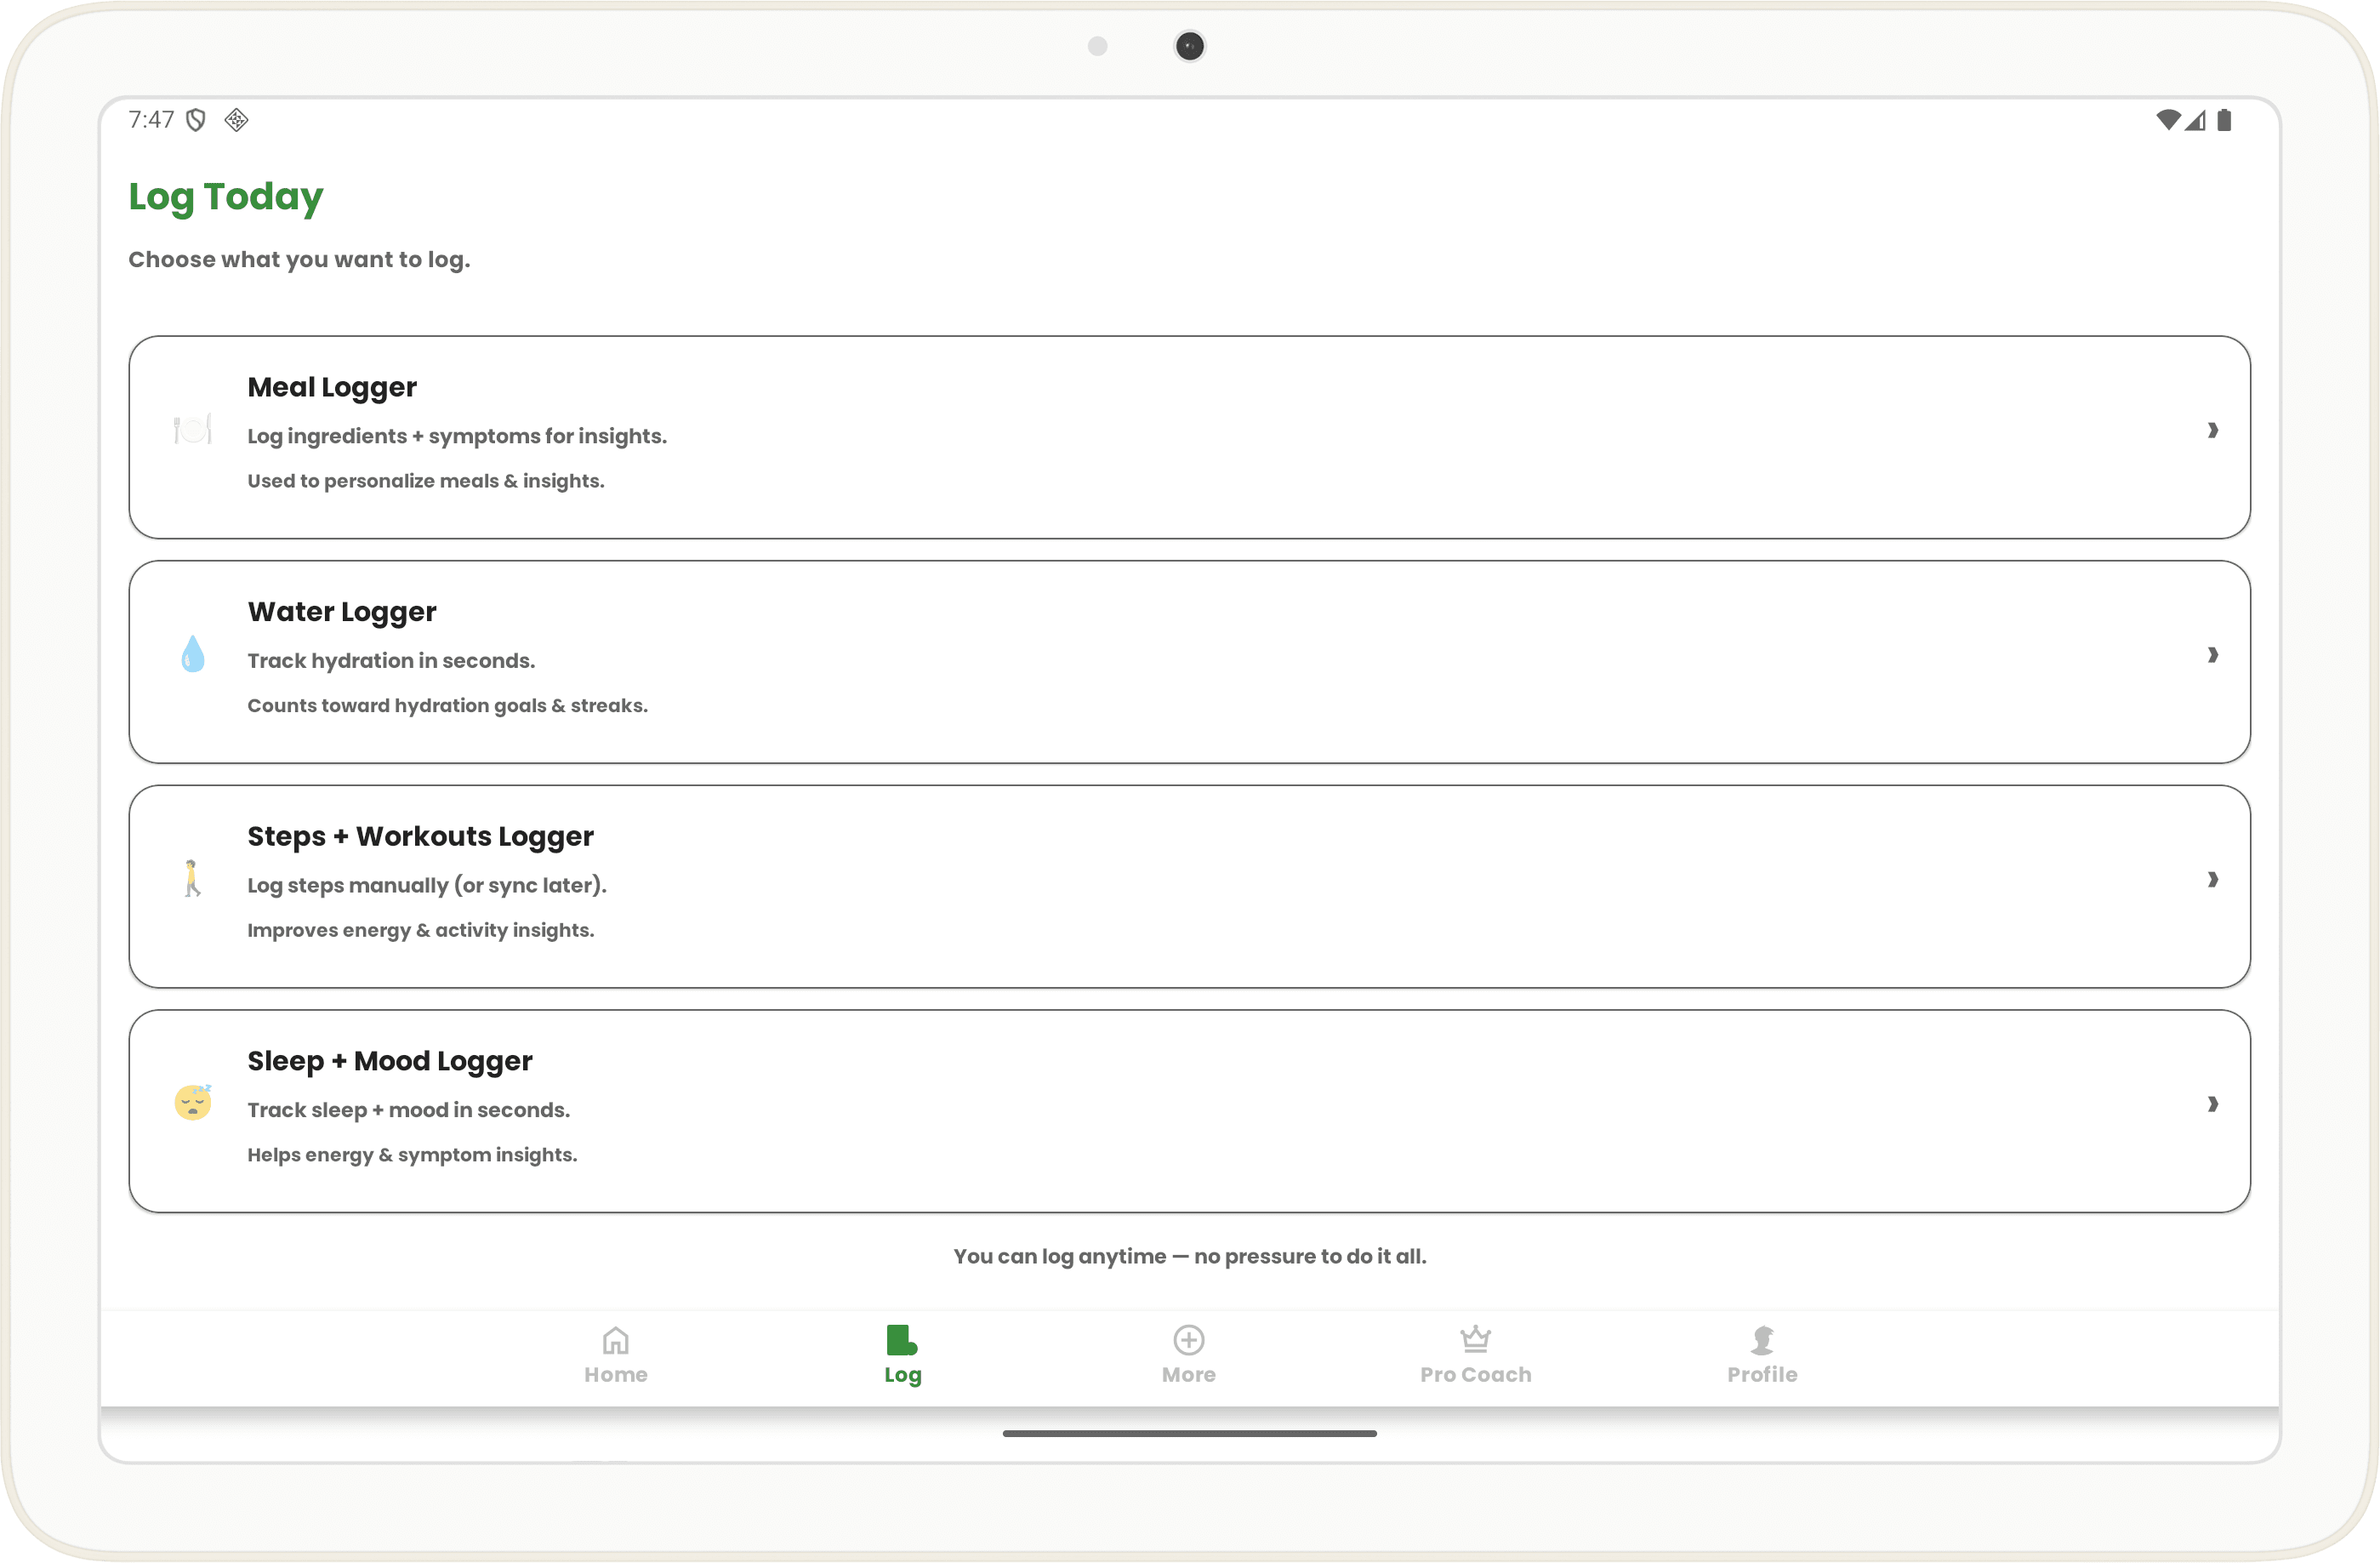Open Sleep + Mood Logger chevron arrow
This screenshot has width=2380, height=1563.
click(x=2212, y=1104)
